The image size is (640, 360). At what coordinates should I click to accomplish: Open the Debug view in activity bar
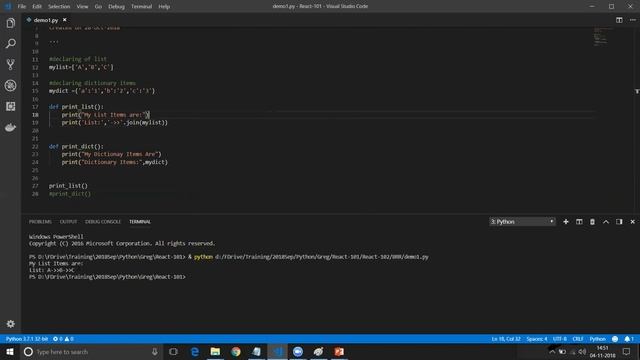tap(11, 85)
